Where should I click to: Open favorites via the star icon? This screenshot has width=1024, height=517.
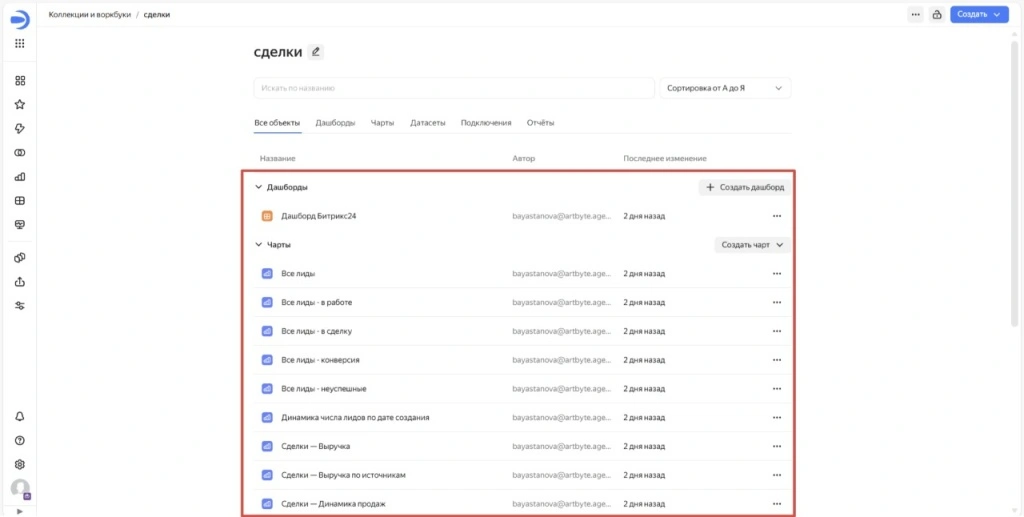20,104
